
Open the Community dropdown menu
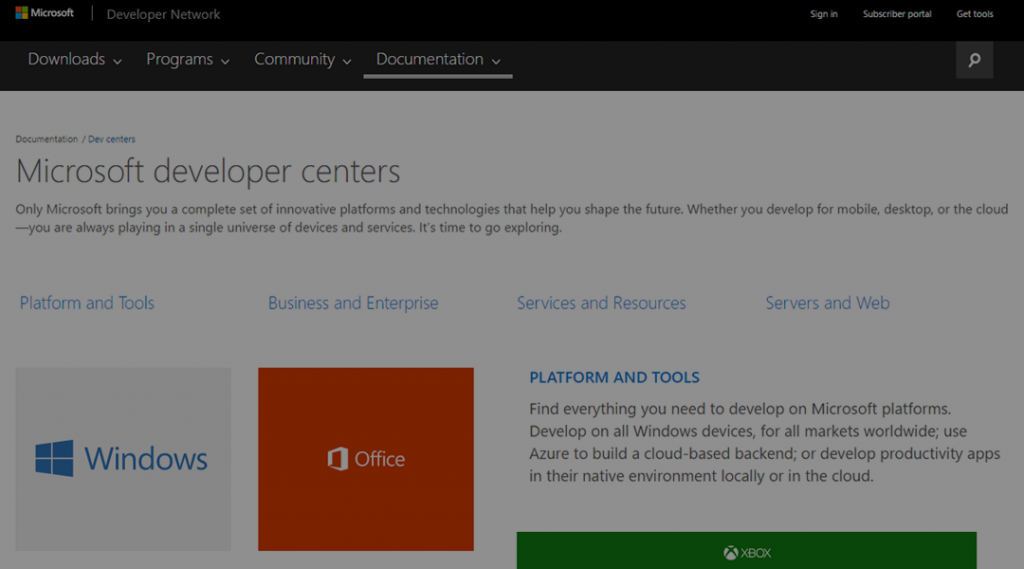(303, 60)
